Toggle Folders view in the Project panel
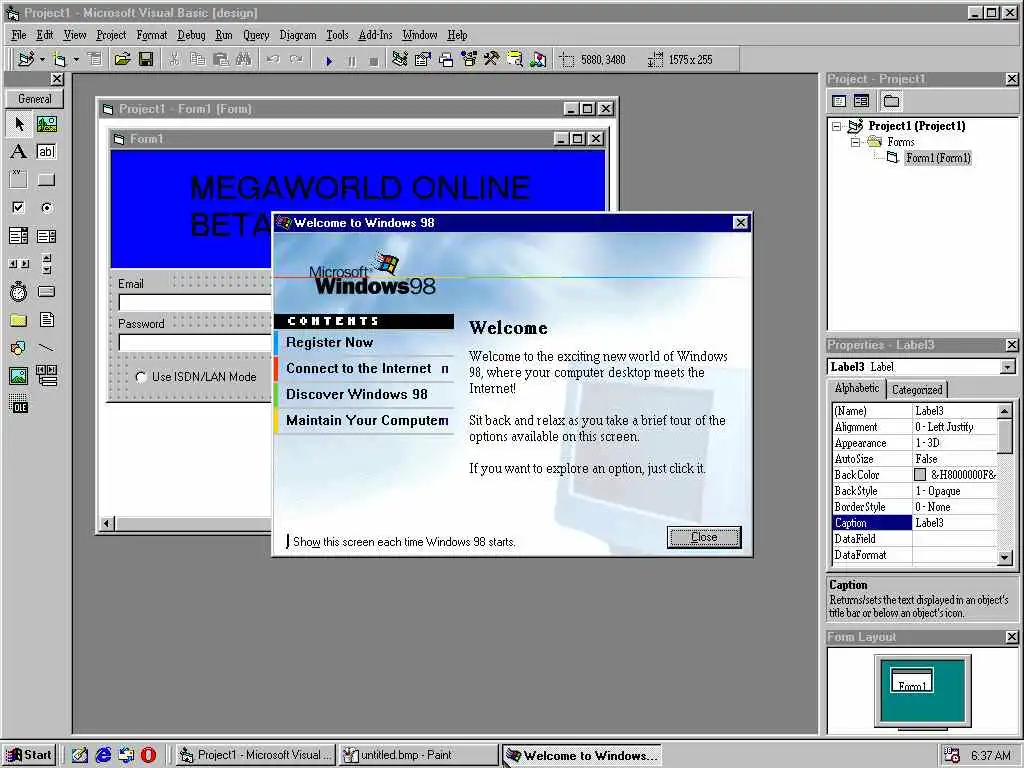 [x=891, y=101]
